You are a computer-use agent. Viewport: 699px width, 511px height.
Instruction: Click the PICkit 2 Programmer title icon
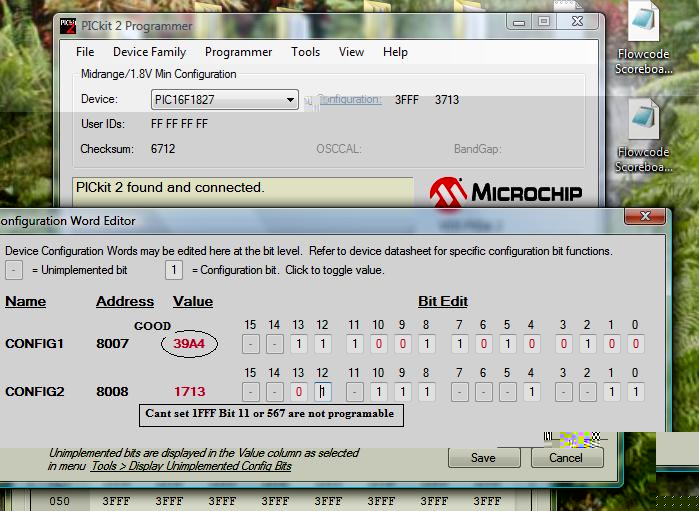(x=68, y=26)
